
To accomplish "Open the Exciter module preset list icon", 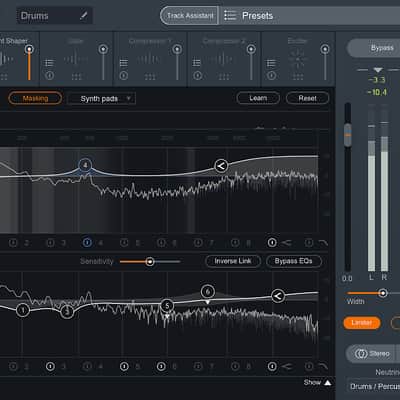I will pyautogui.click(x=271, y=63).
